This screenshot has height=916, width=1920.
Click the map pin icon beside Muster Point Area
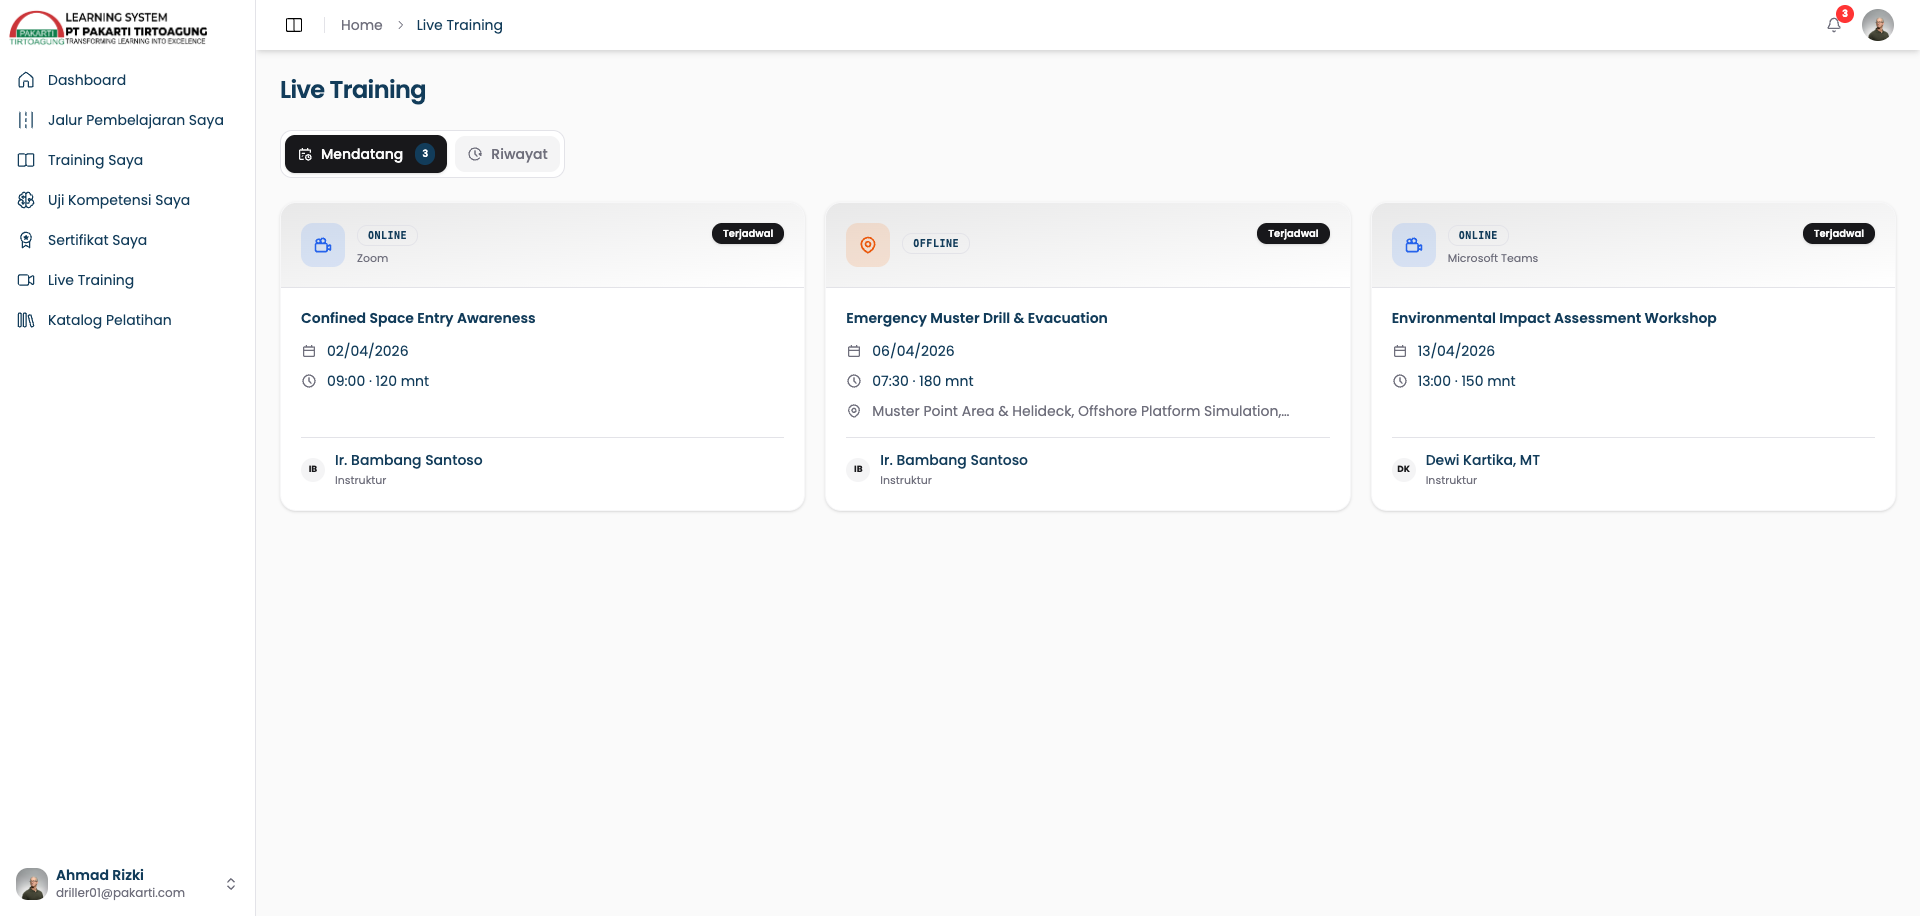coord(854,411)
